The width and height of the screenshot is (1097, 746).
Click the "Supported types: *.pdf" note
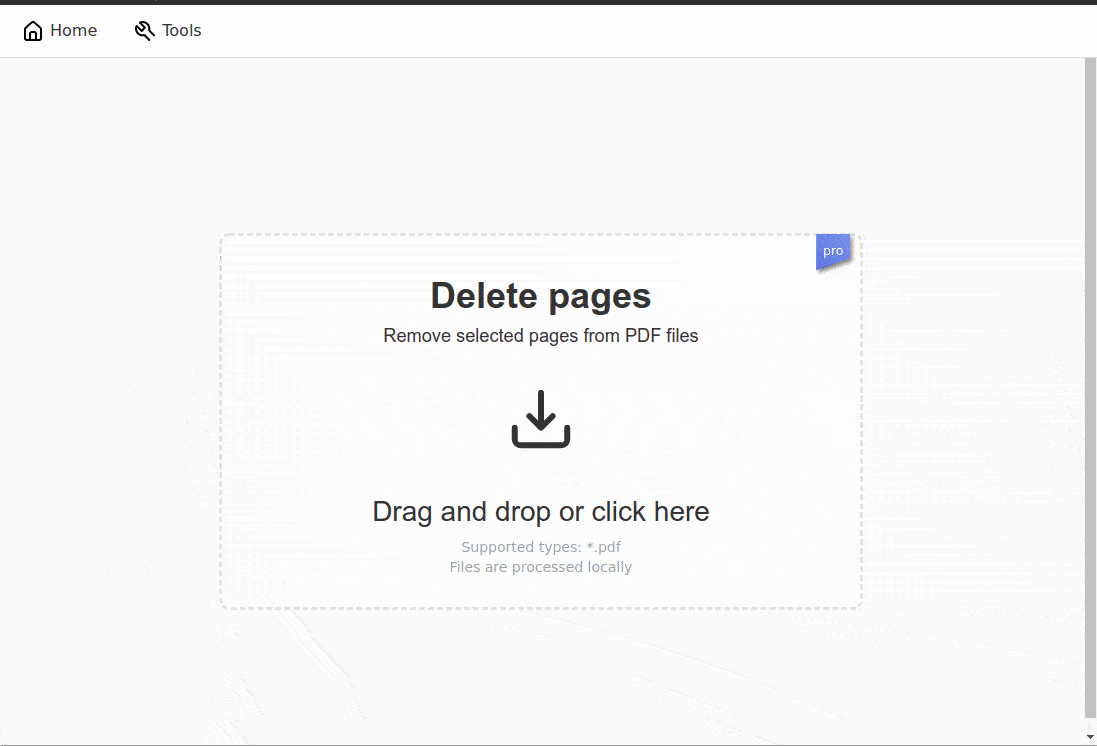pyautogui.click(x=541, y=547)
